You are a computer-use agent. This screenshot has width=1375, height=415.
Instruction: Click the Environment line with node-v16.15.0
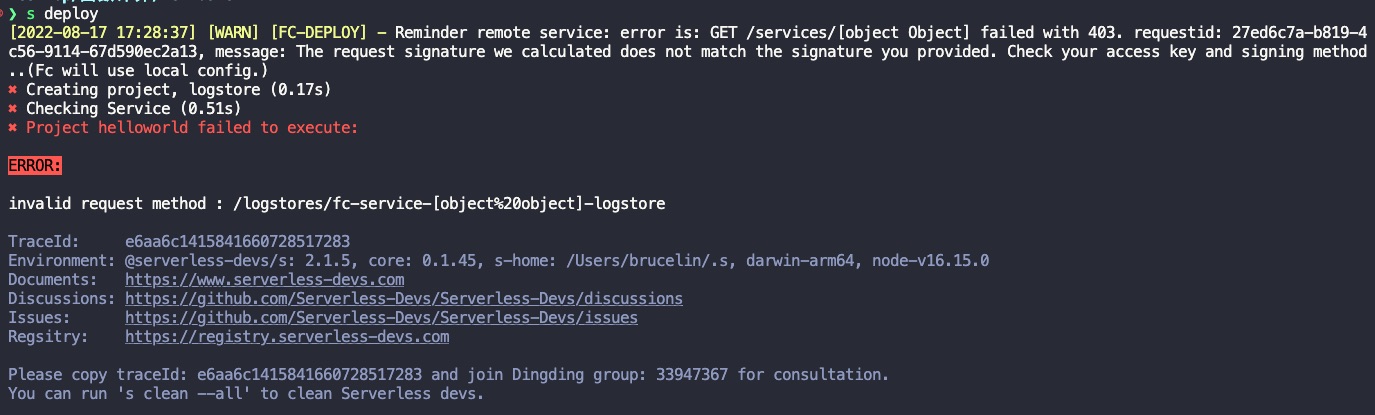499,261
